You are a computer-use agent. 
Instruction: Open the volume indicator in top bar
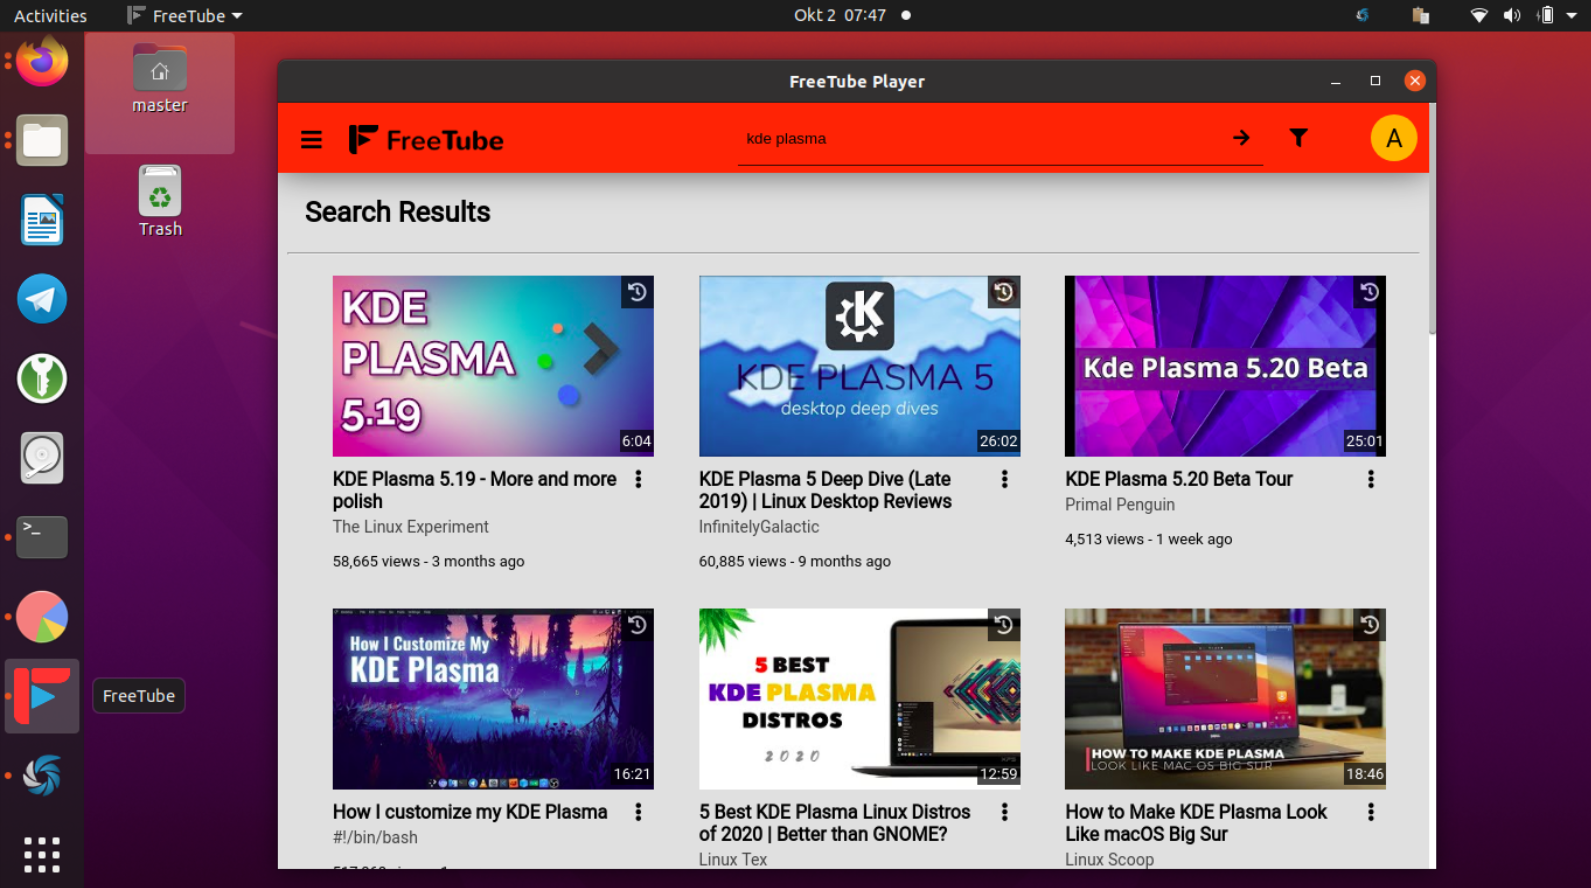(1512, 15)
